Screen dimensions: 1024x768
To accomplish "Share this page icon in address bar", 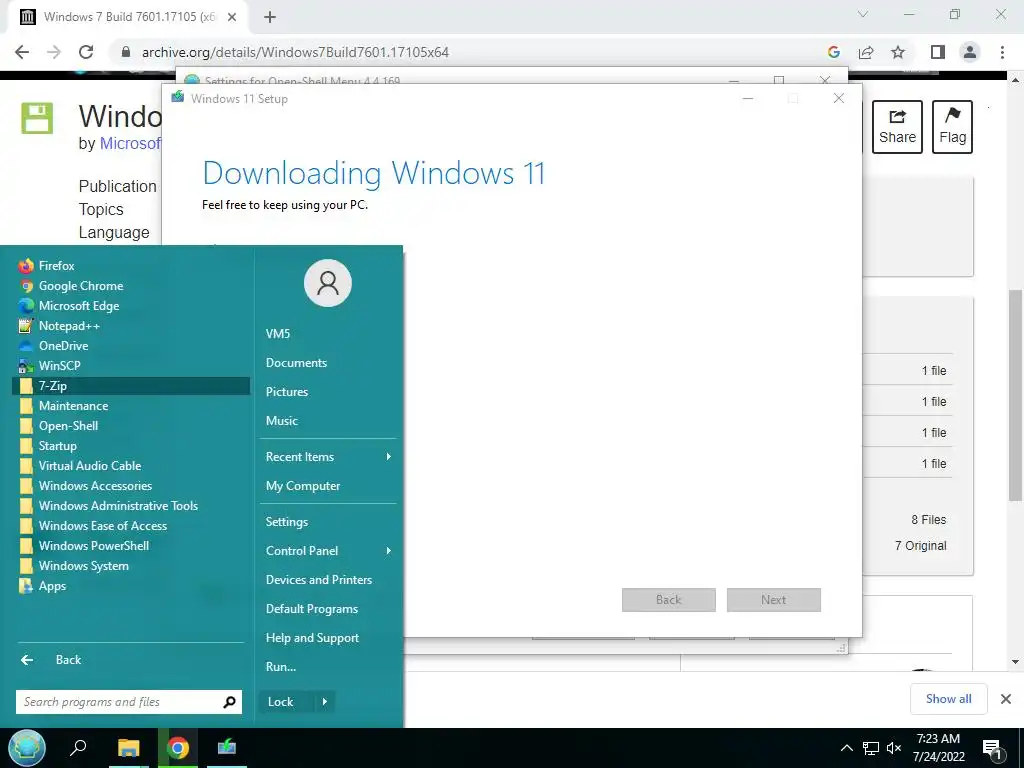I will click(x=867, y=52).
